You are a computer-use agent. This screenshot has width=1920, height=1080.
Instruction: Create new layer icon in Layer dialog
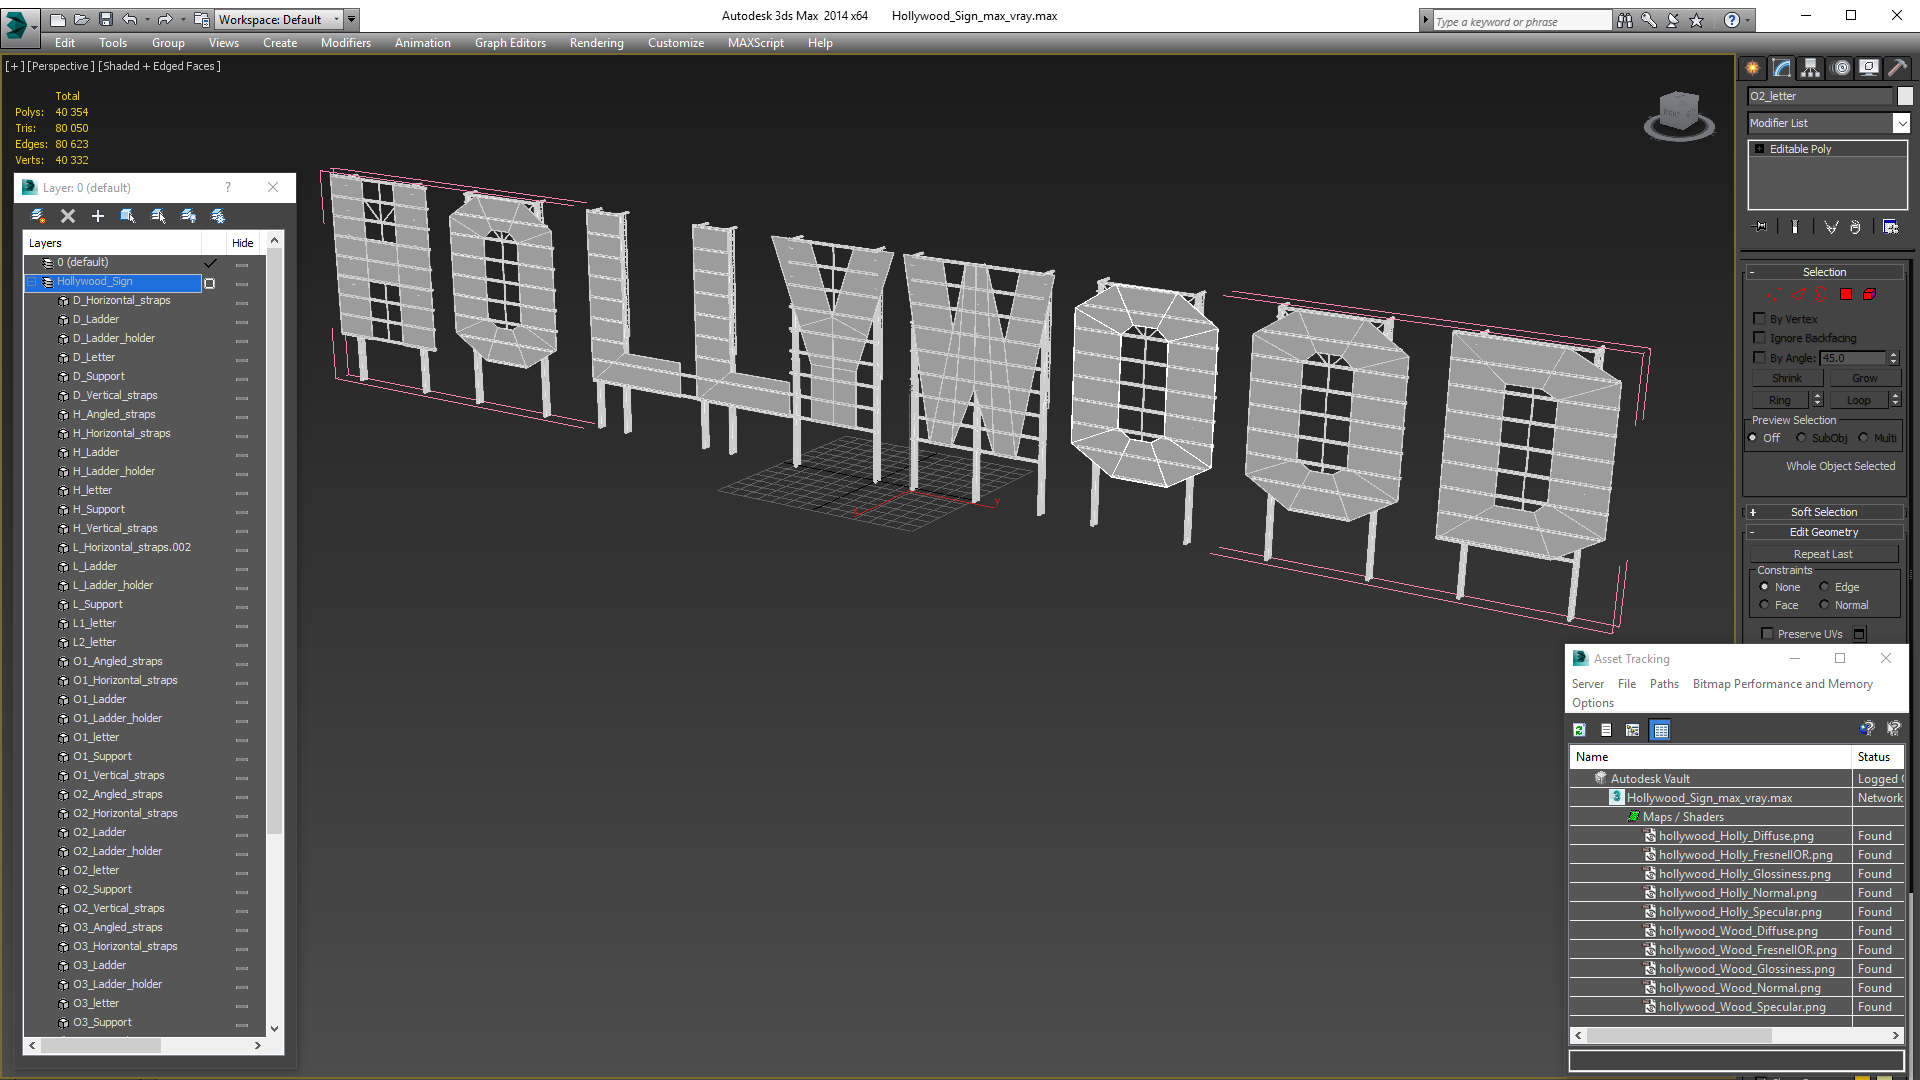(38, 216)
